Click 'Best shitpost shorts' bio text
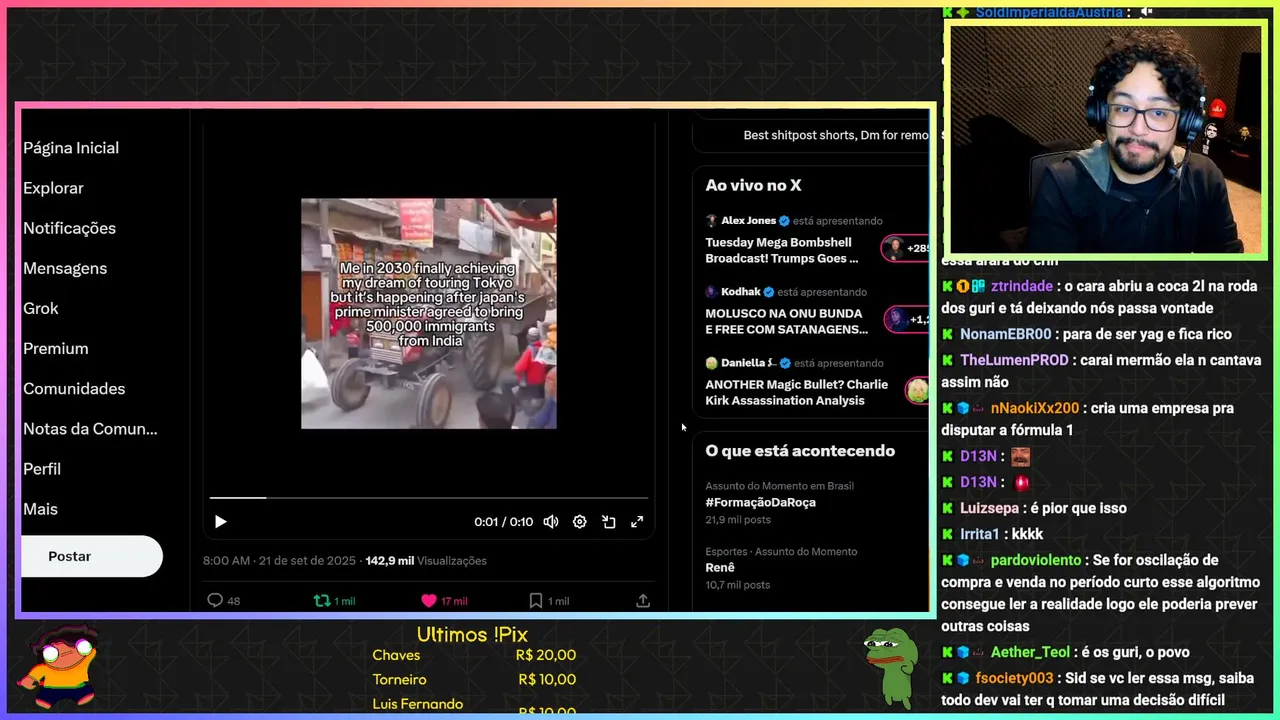Image resolution: width=1280 pixels, height=720 pixels. point(836,135)
